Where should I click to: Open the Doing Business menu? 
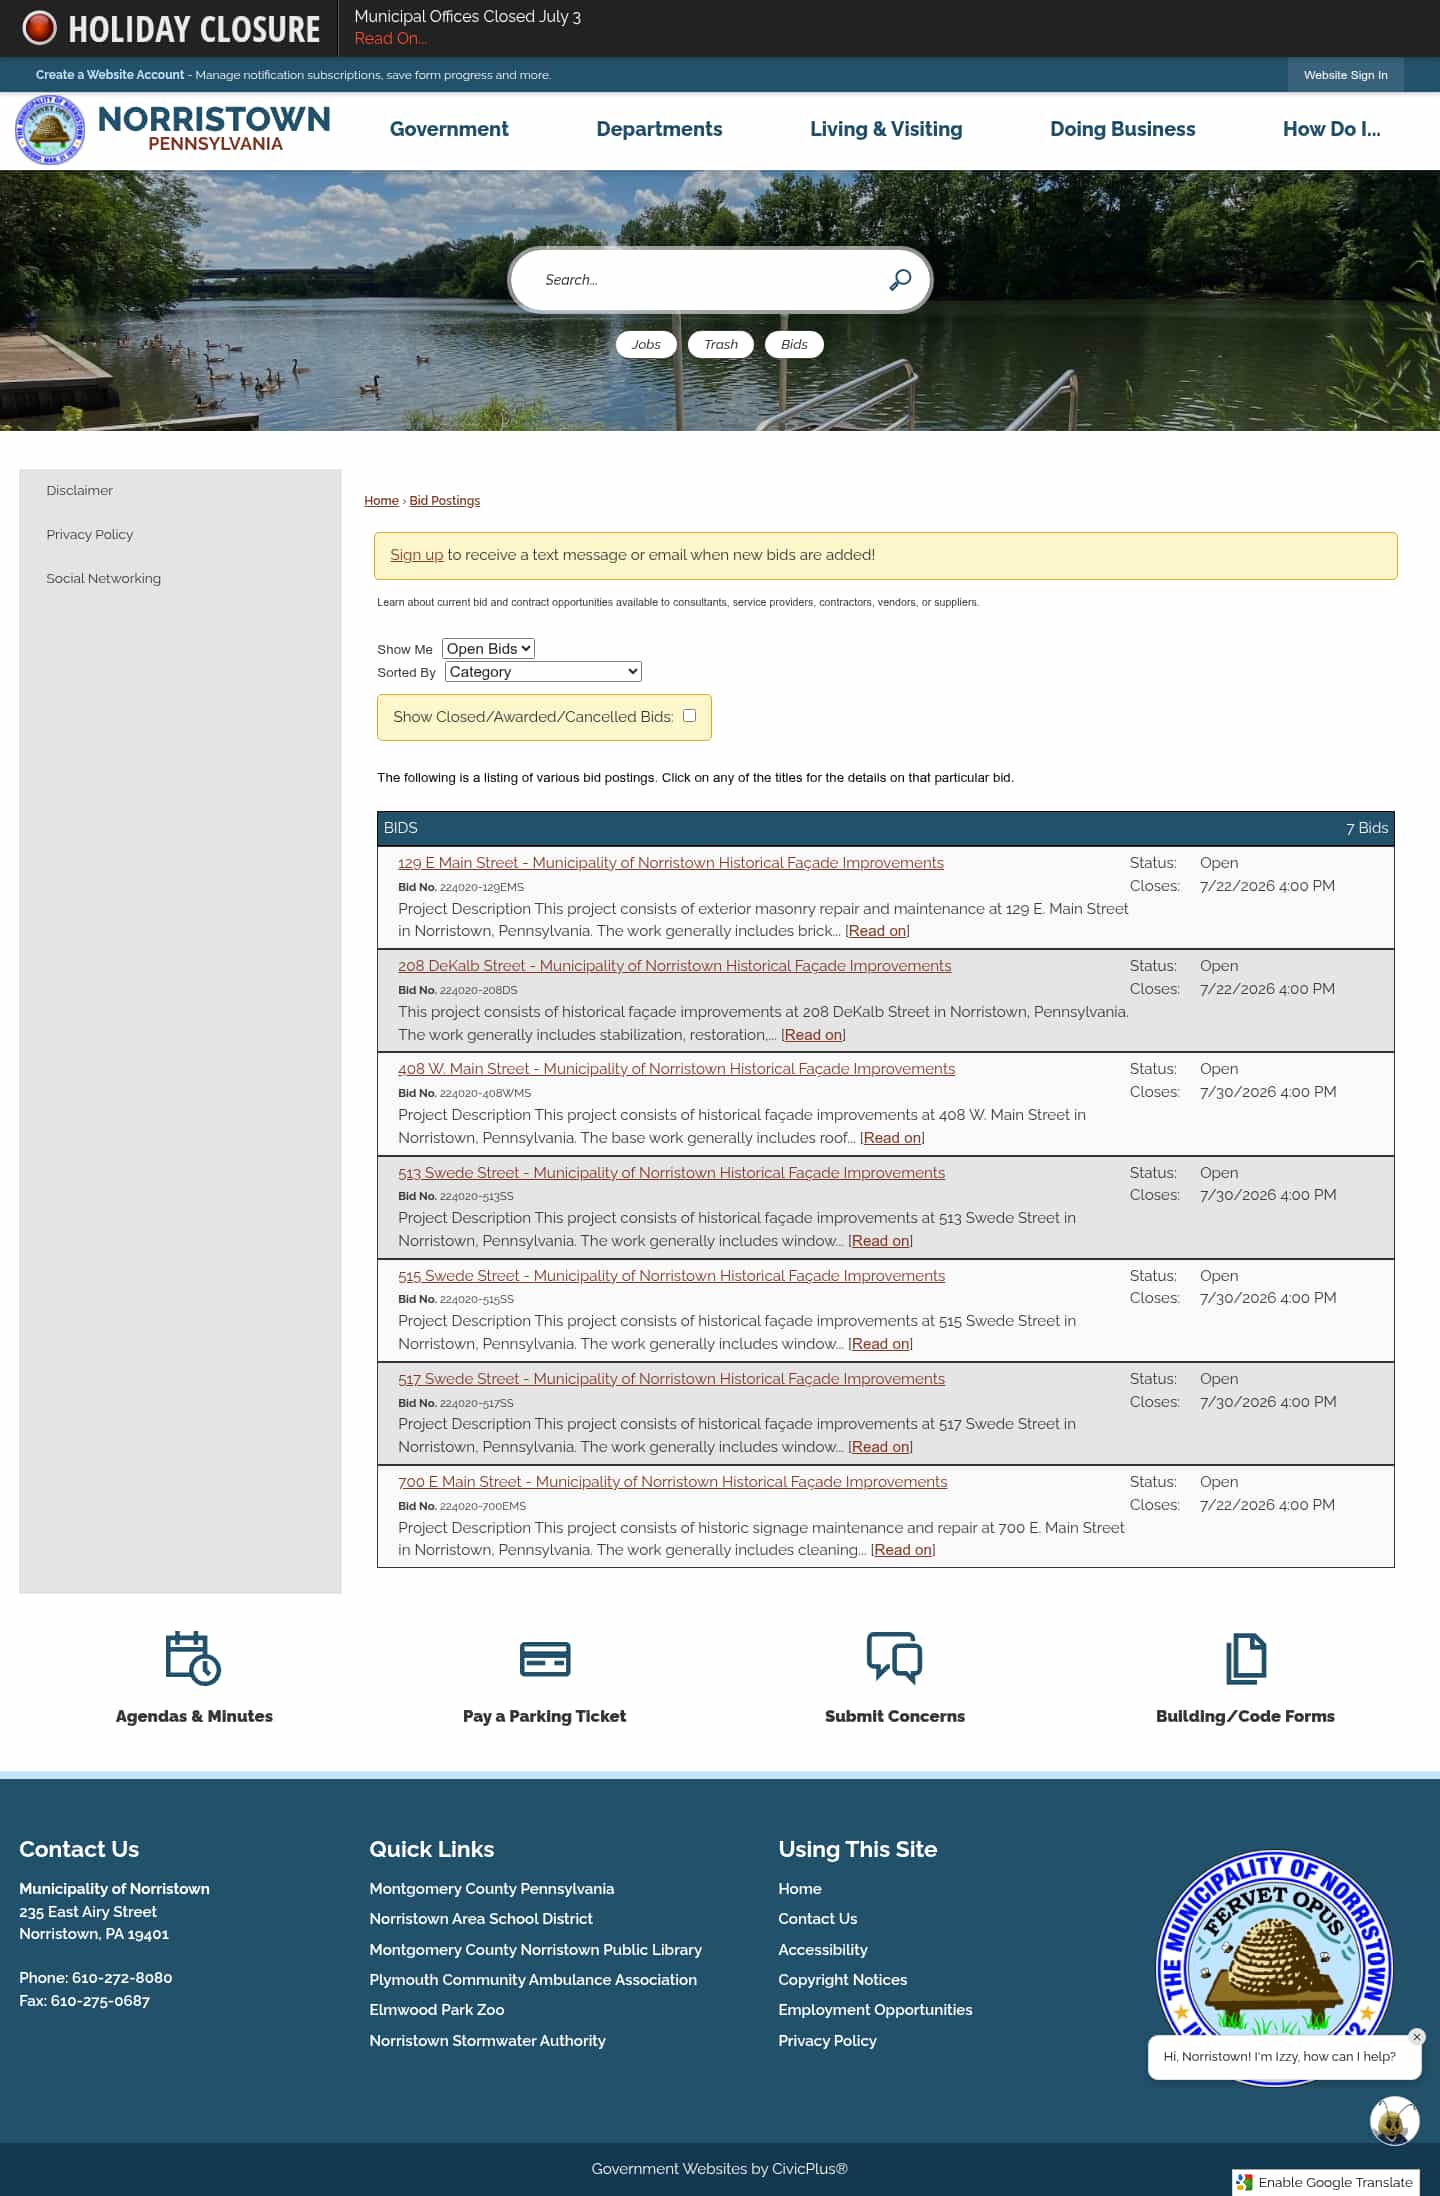click(x=1122, y=129)
